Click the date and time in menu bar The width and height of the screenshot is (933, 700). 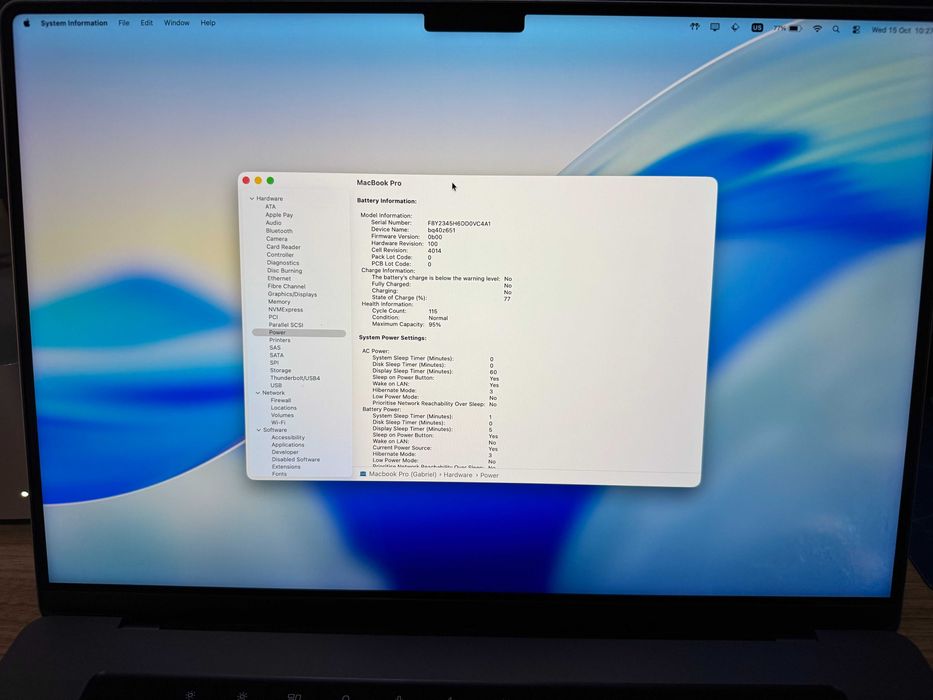[x=901, y=30]
